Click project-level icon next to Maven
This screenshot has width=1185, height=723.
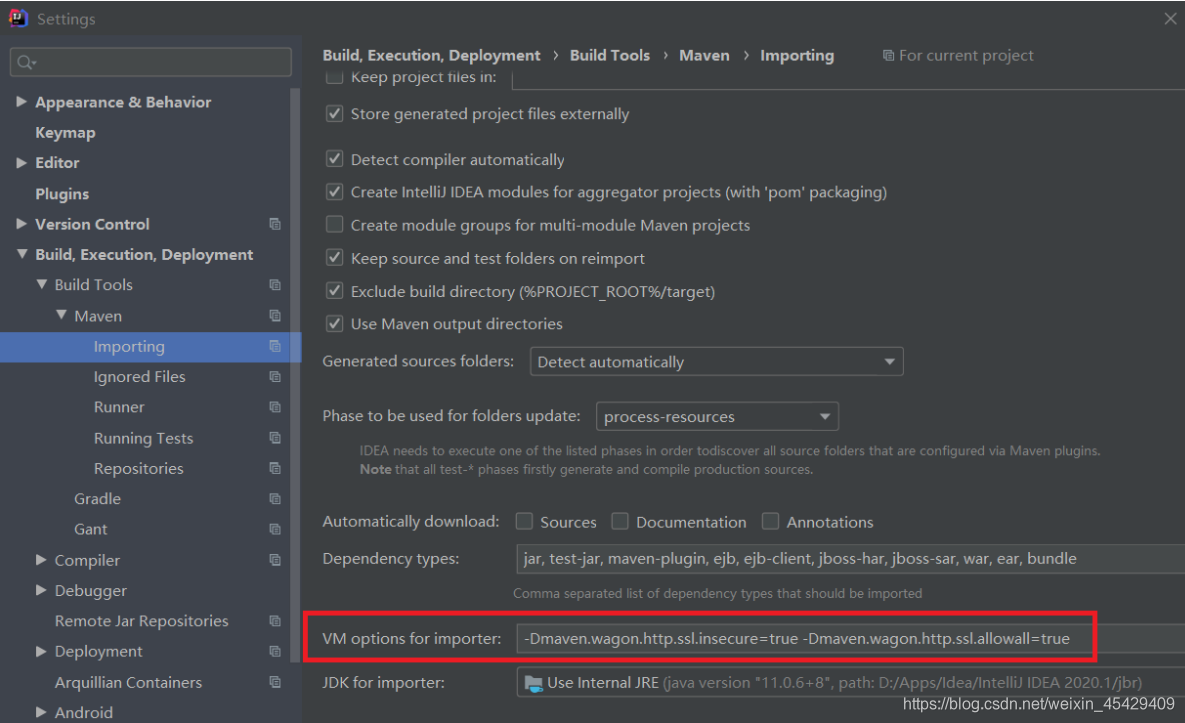(275, 316)
